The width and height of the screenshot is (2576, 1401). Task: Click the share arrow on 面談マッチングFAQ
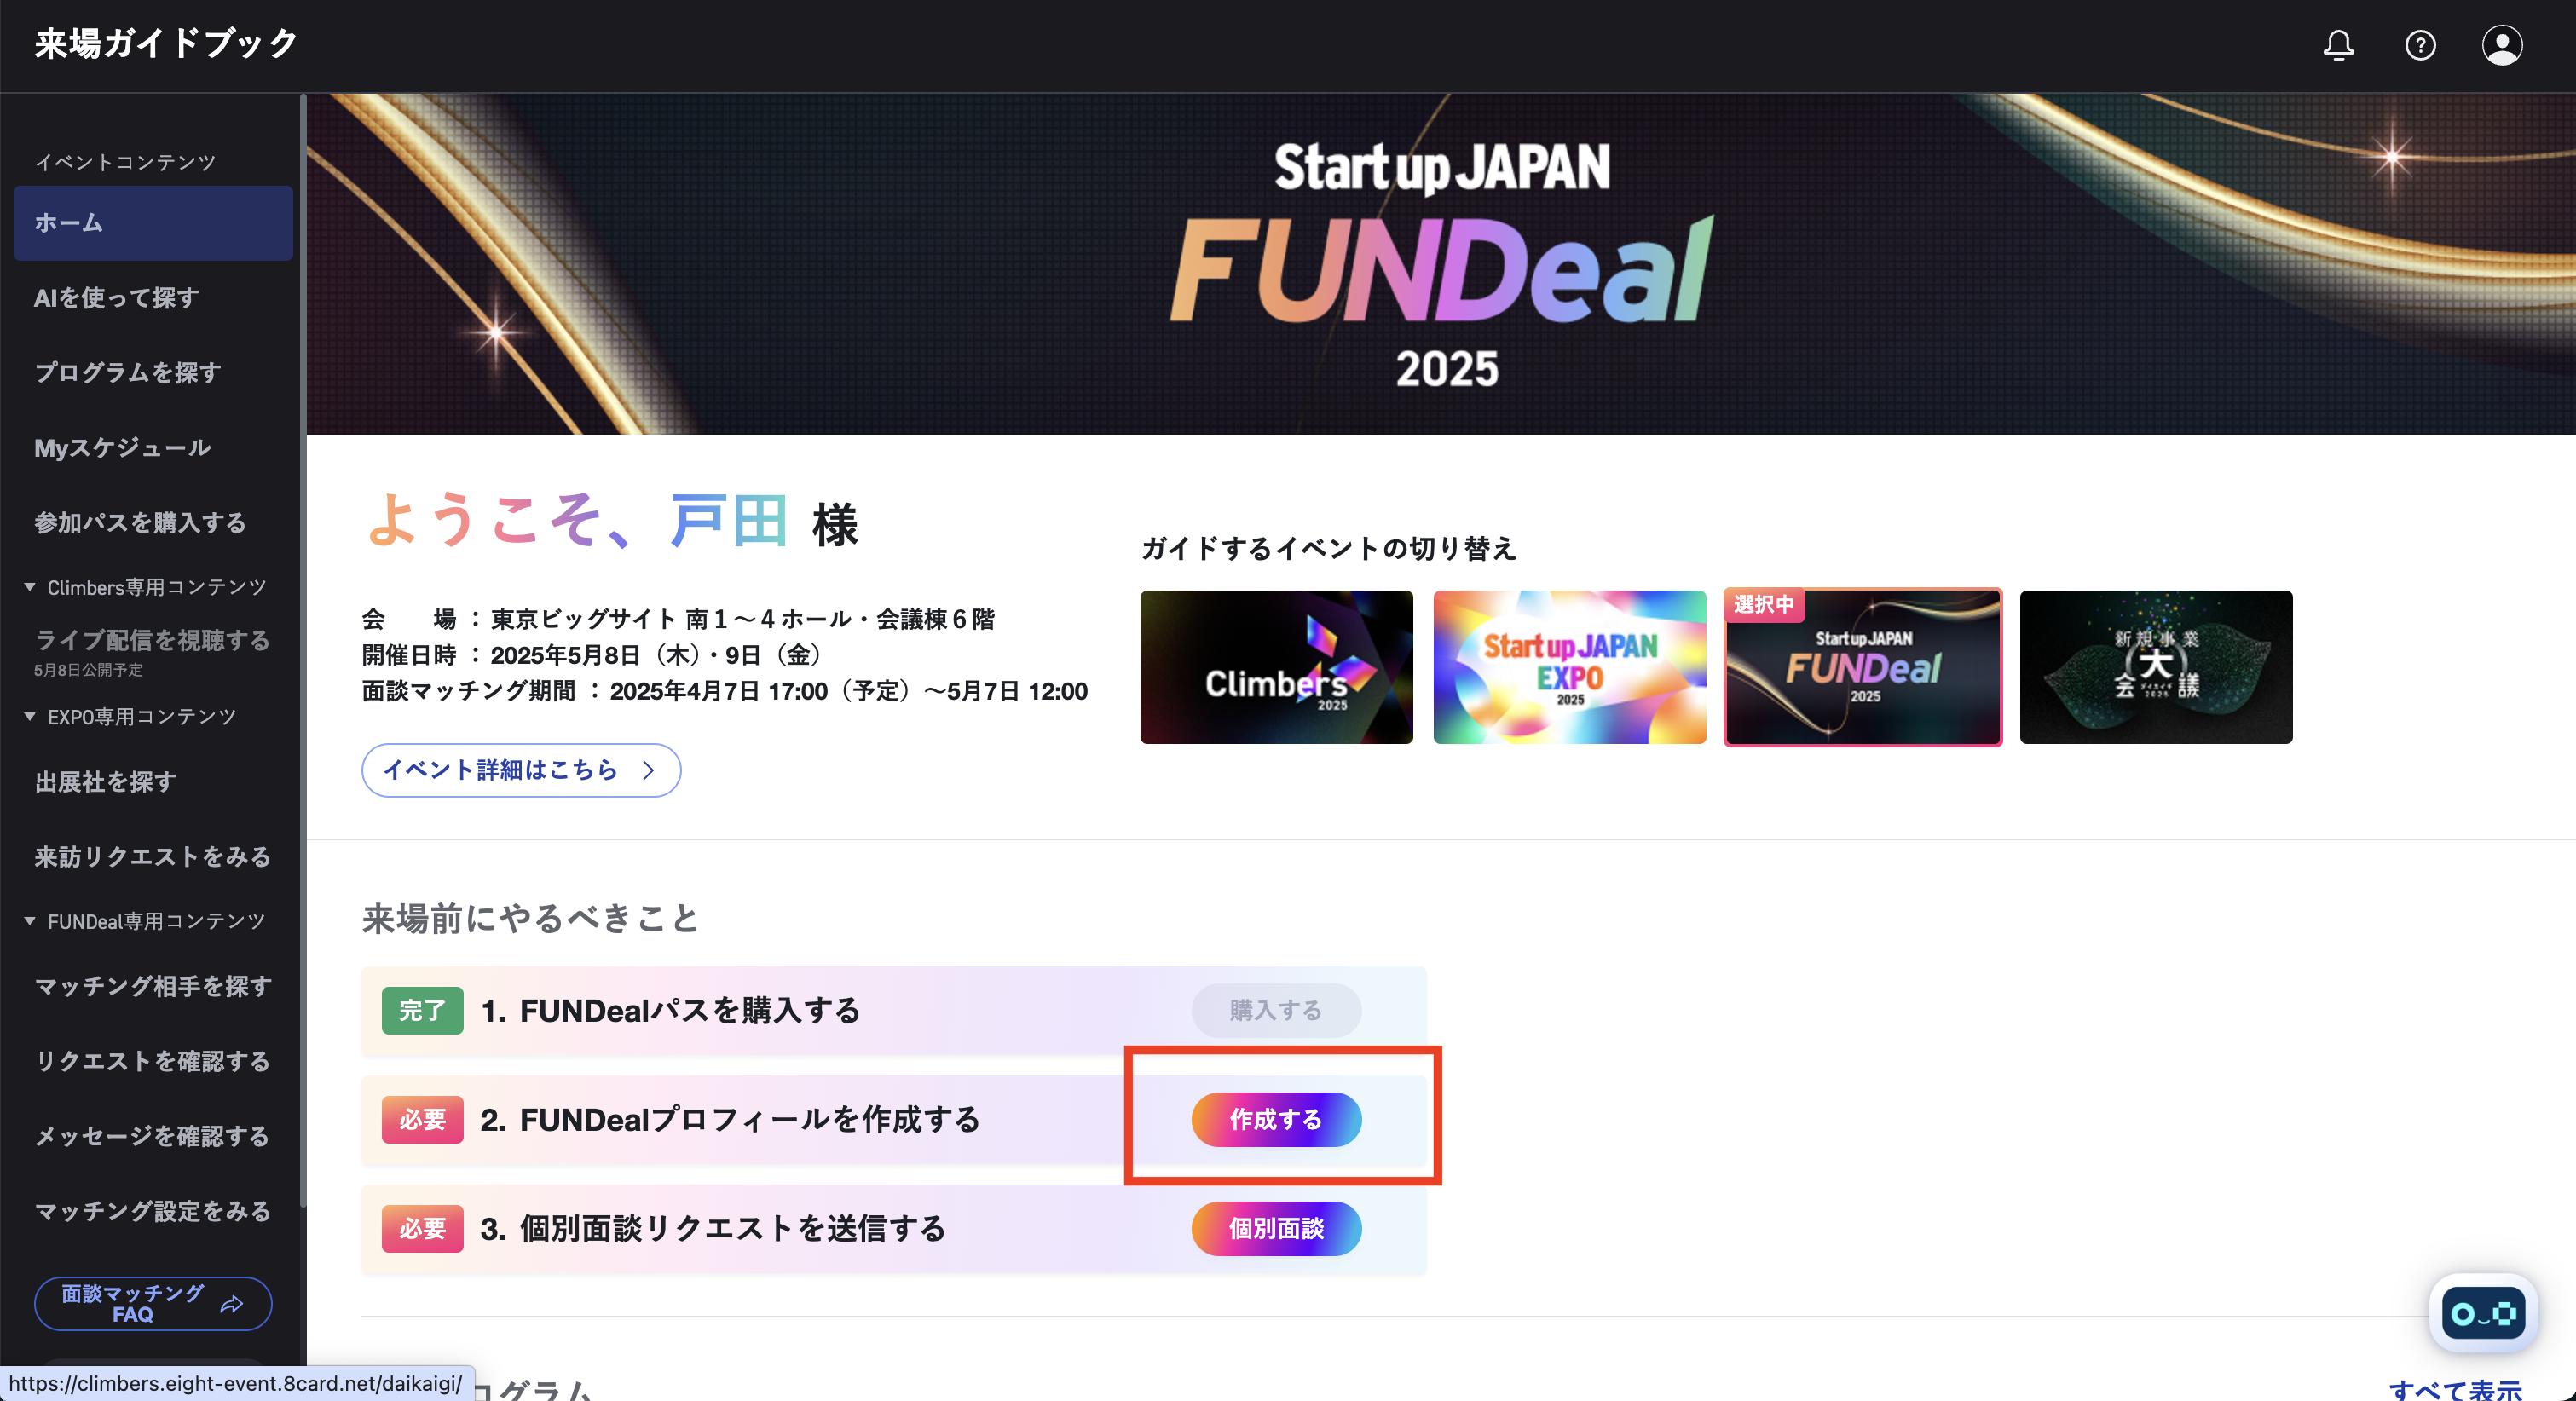(x=232, y=1304)
